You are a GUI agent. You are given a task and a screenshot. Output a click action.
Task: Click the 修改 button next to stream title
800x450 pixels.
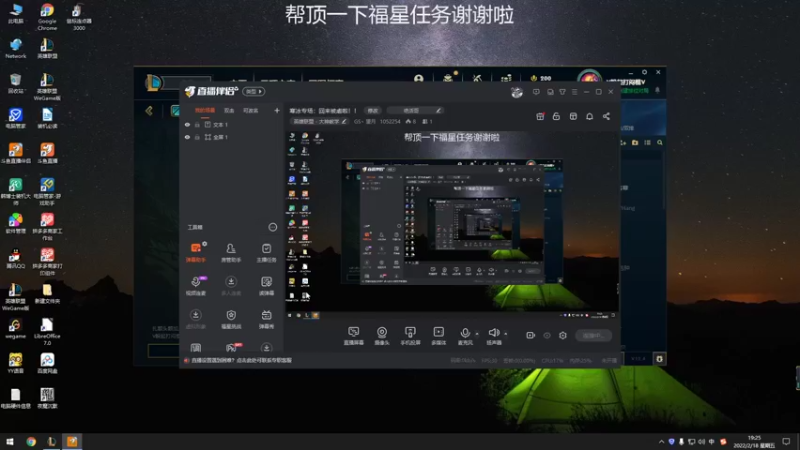click(x=373, y=110)
